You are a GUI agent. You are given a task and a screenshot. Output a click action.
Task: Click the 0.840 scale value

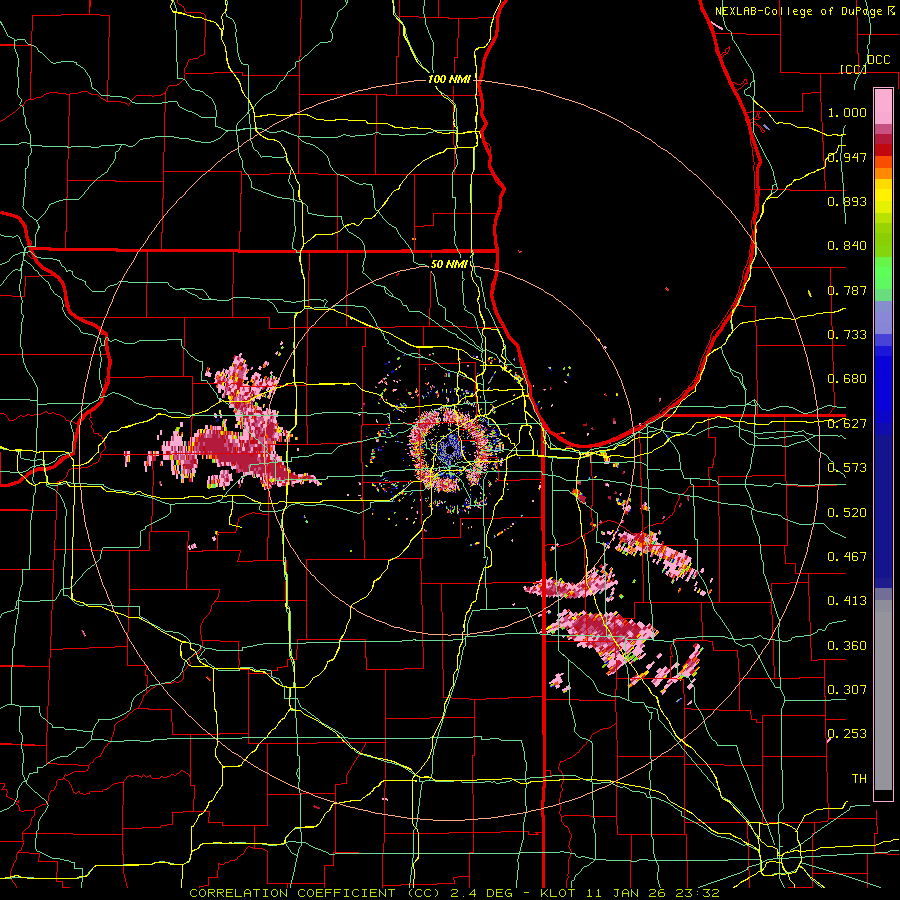pyautogui.click(x=847, y=246)
